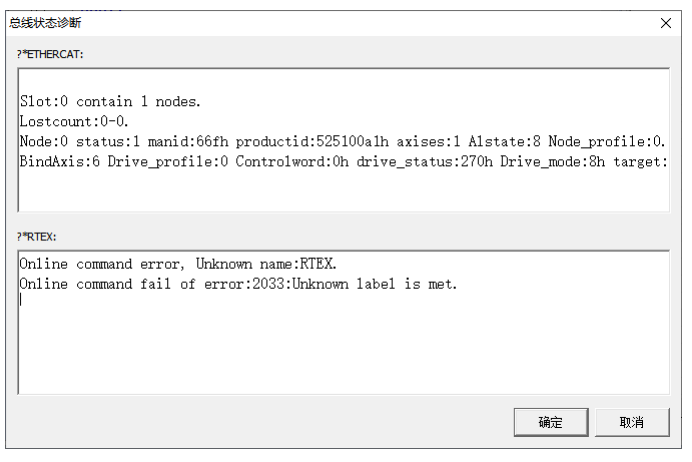Viewport: 692px width, 462px height.
Task: Confirm with the 确定 button
Action: tap(551, 422)
